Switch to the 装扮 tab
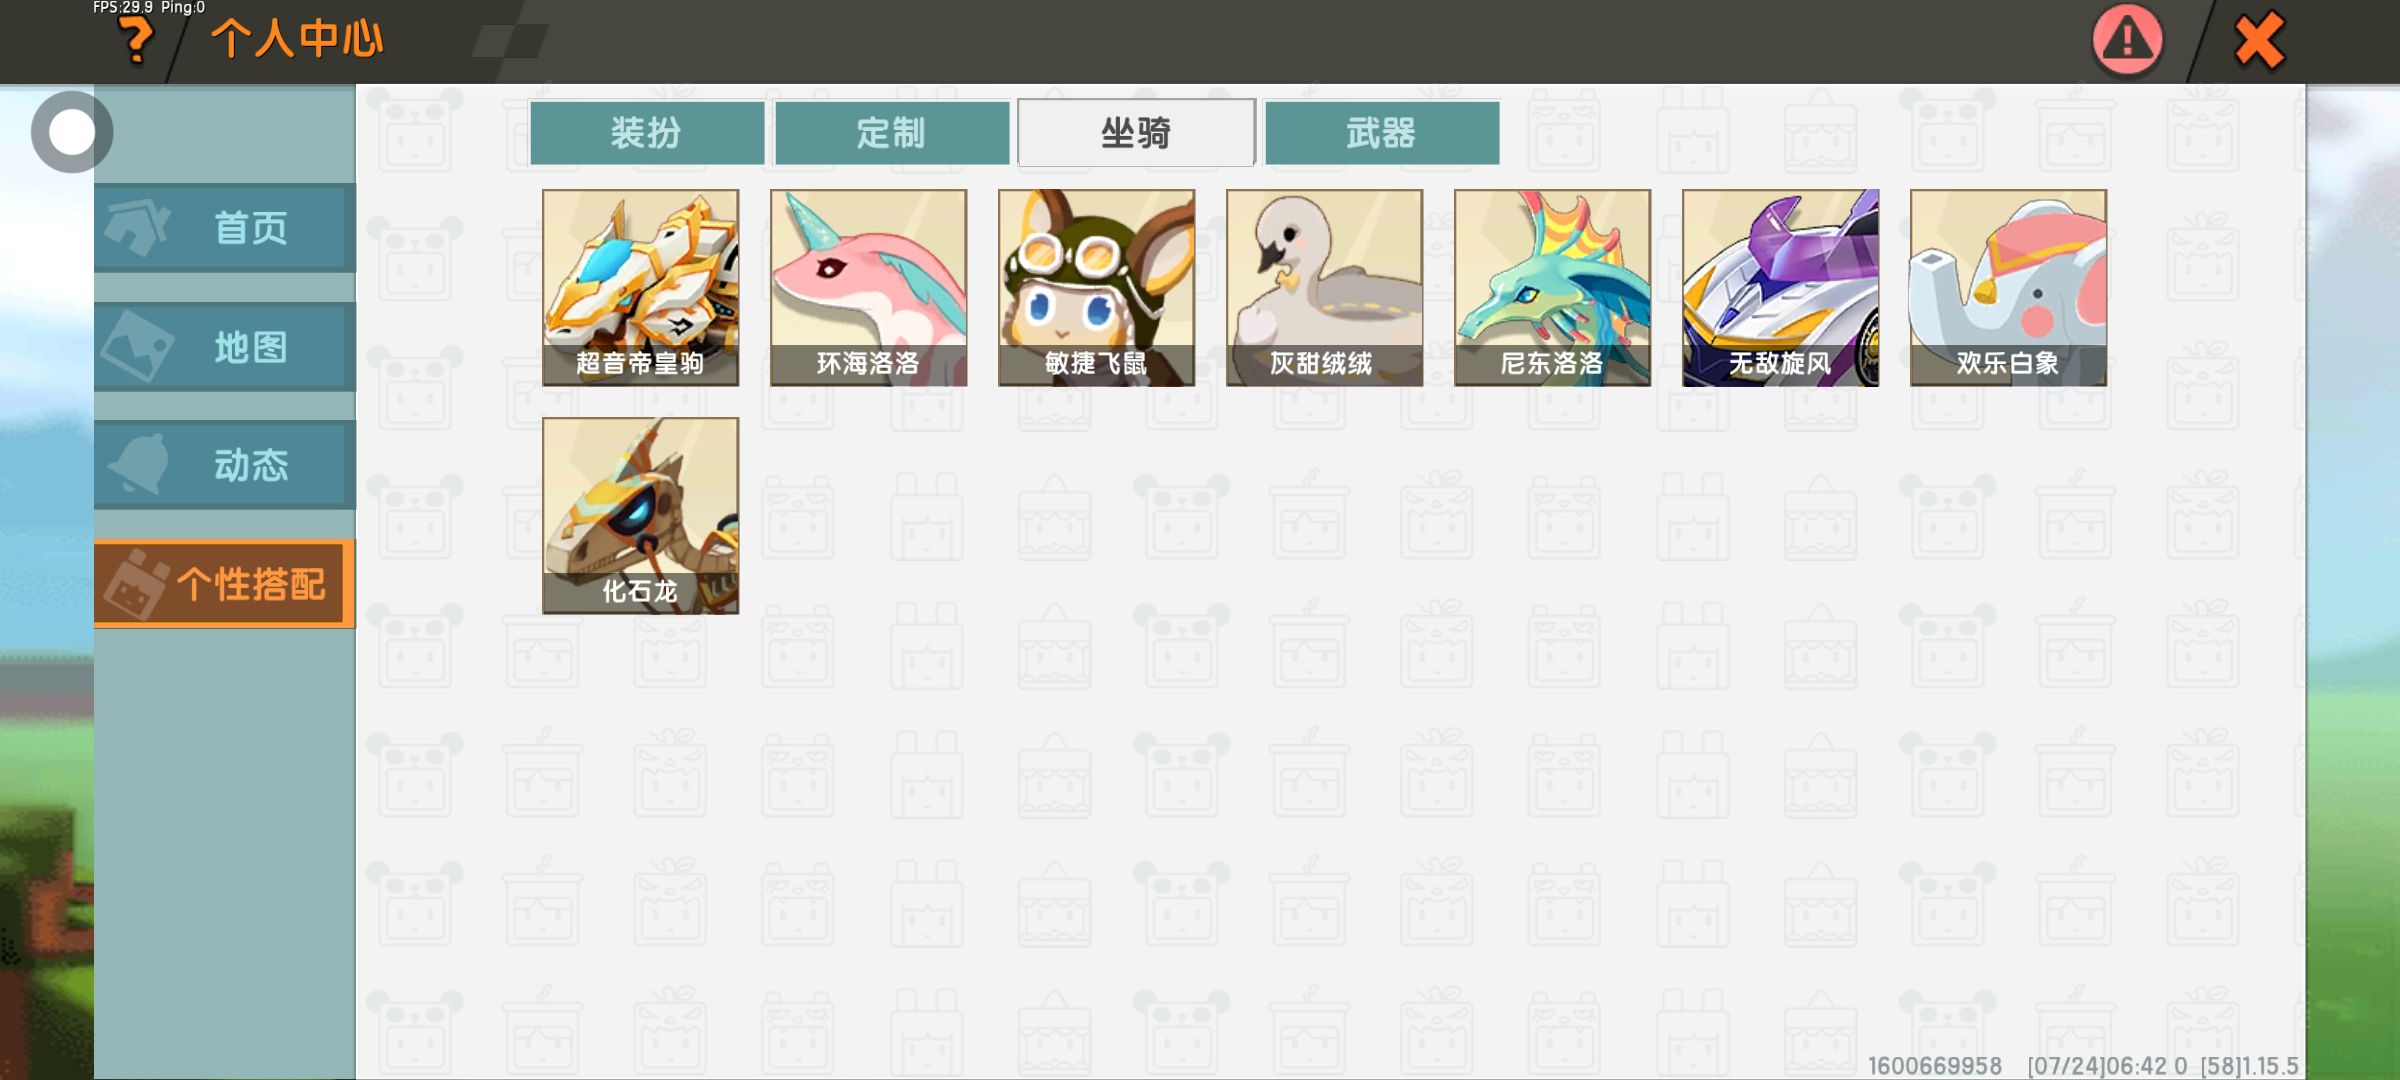 647,132
